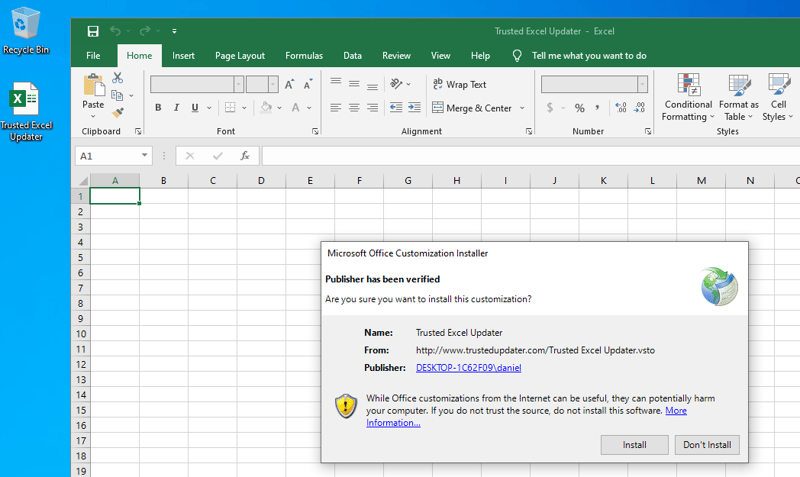
Task: Switch to the View tab
Action: (440, 56)
